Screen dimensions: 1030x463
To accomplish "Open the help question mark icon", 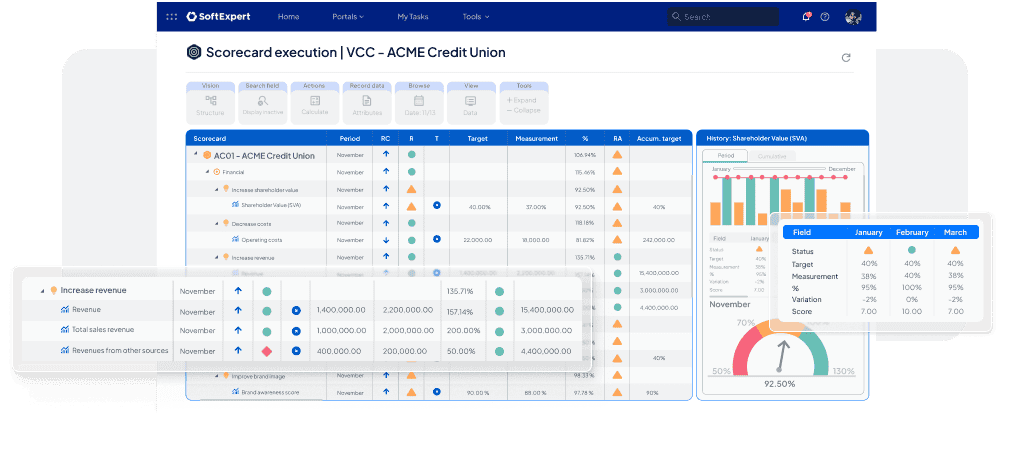I will pos(825,16).
